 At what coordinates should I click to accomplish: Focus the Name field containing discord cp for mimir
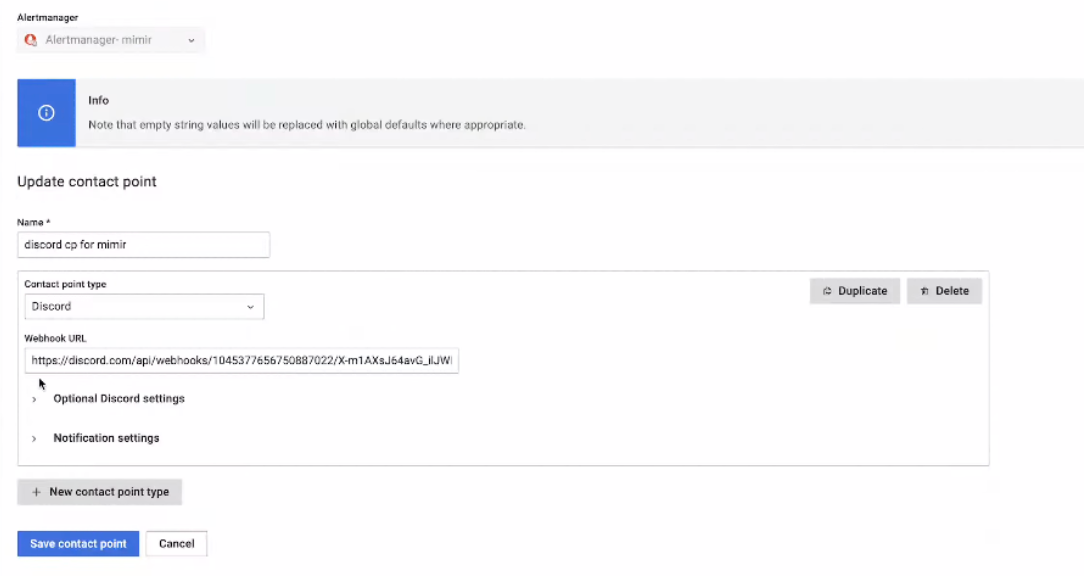pos(143,245)
